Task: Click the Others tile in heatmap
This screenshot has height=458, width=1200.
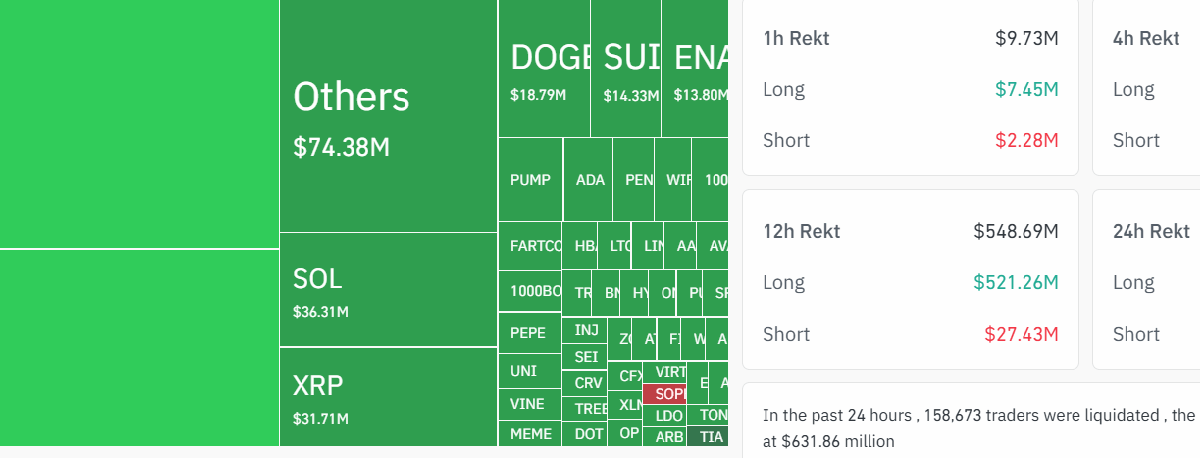Action: pos(388,116)
